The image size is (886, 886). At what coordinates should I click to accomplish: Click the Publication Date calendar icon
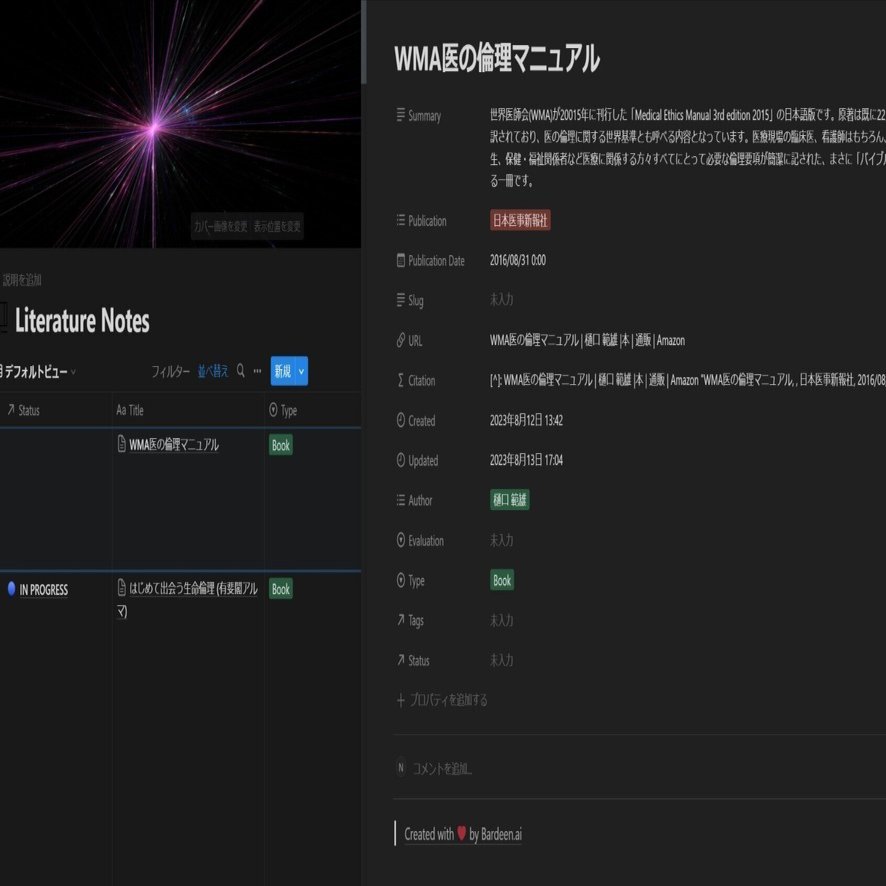pos(401,260)
